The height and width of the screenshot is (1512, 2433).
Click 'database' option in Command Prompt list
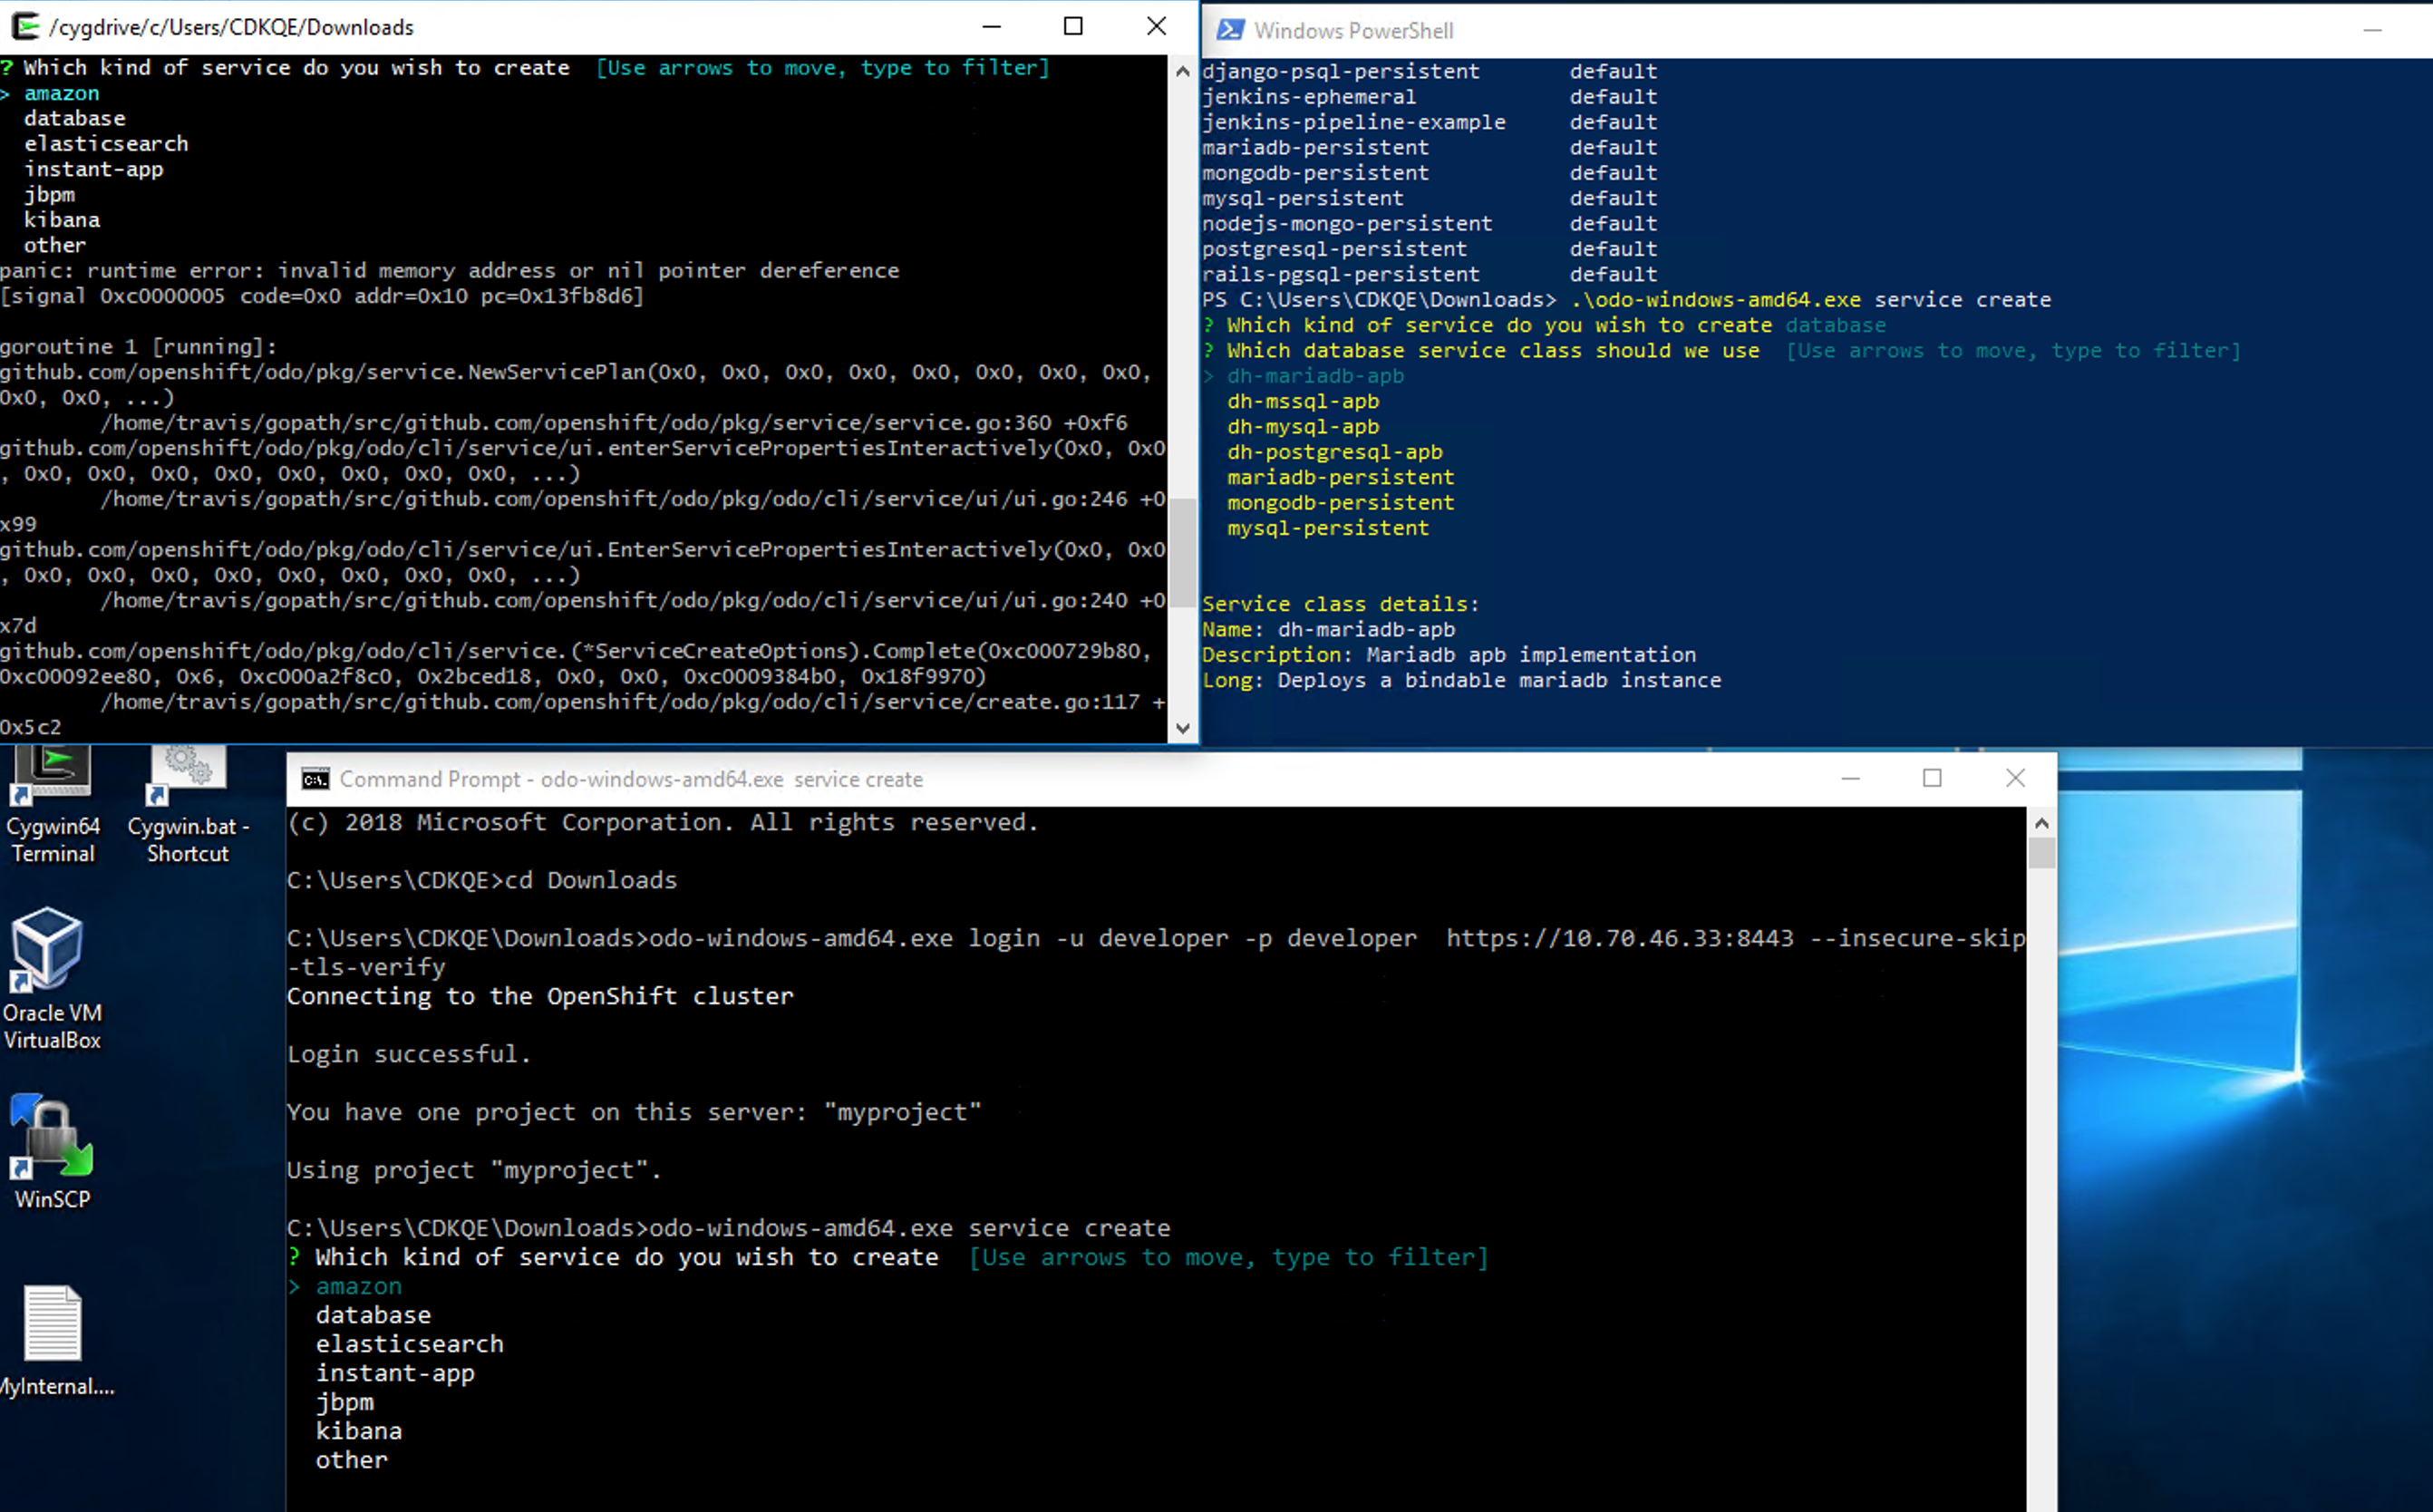click(373, 1315)
